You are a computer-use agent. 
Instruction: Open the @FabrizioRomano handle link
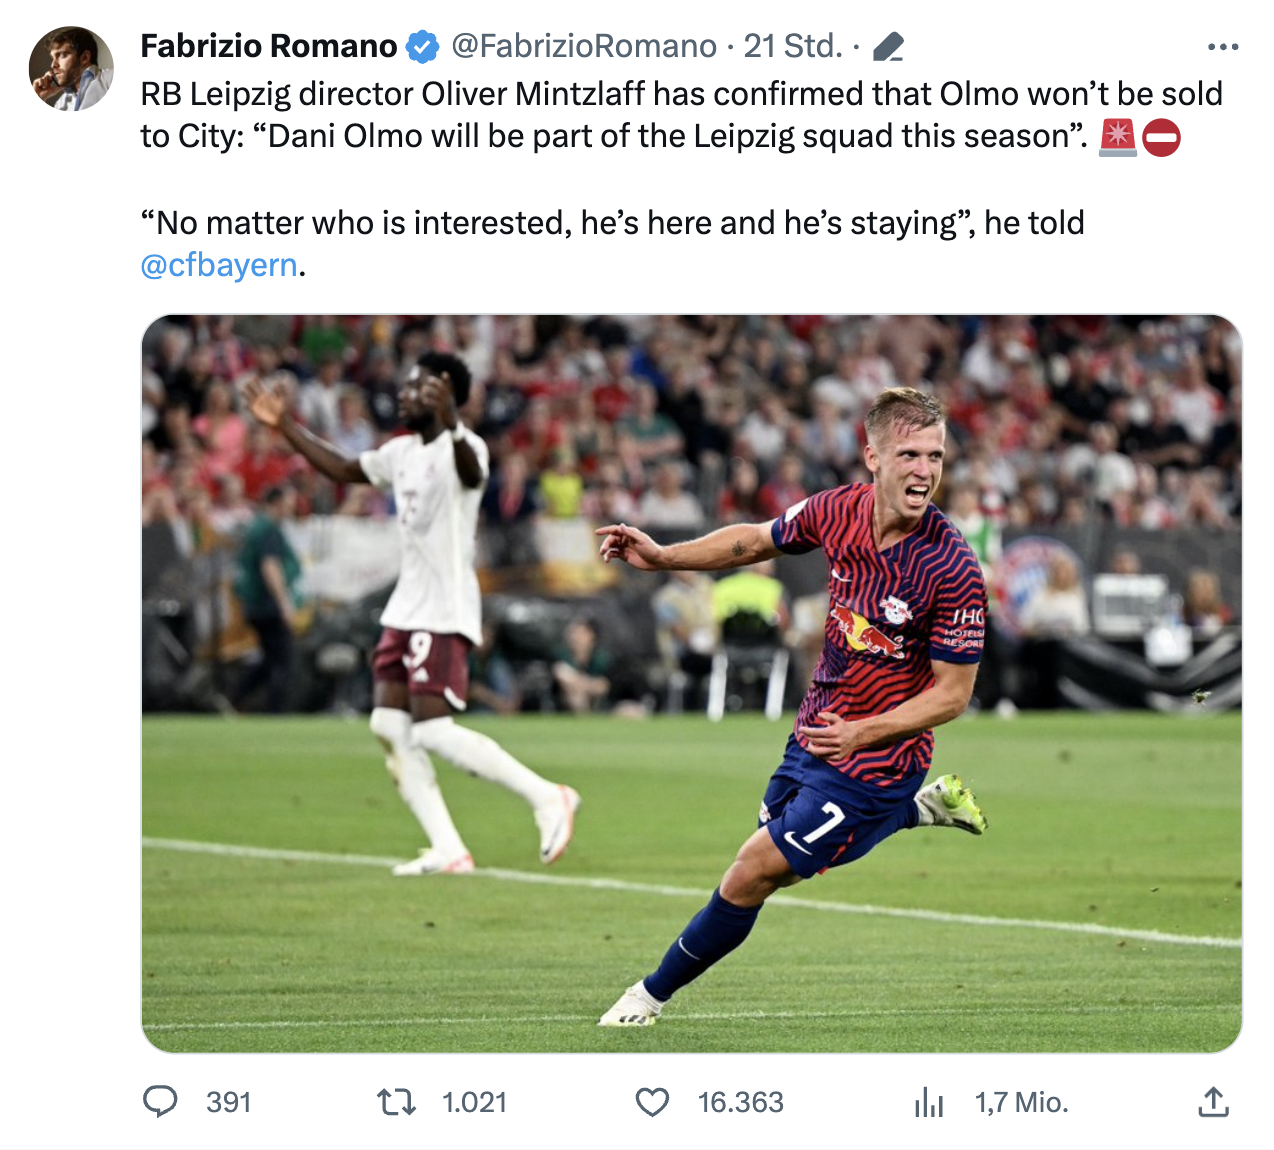click(x=584, y=46)
